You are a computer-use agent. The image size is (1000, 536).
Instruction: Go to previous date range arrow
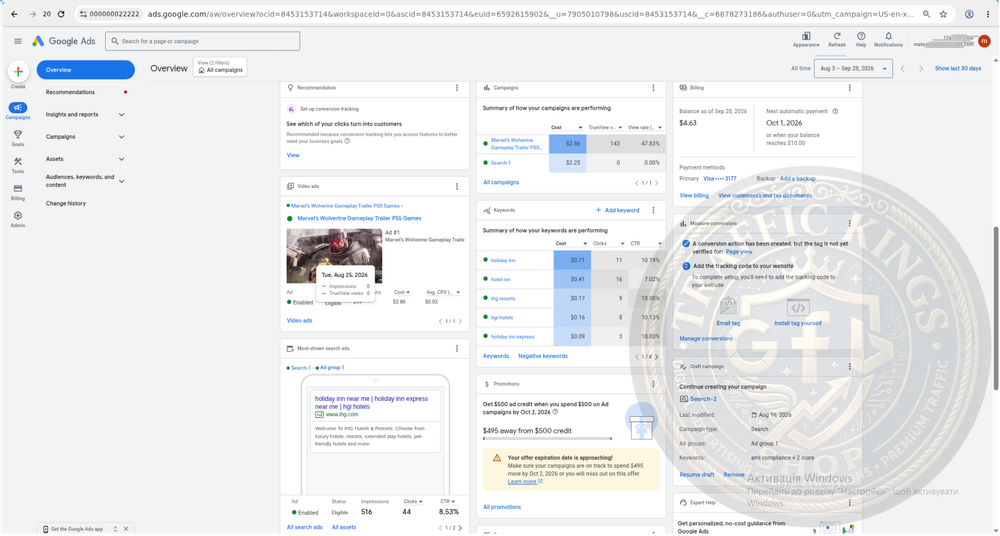tap(902, 68)
